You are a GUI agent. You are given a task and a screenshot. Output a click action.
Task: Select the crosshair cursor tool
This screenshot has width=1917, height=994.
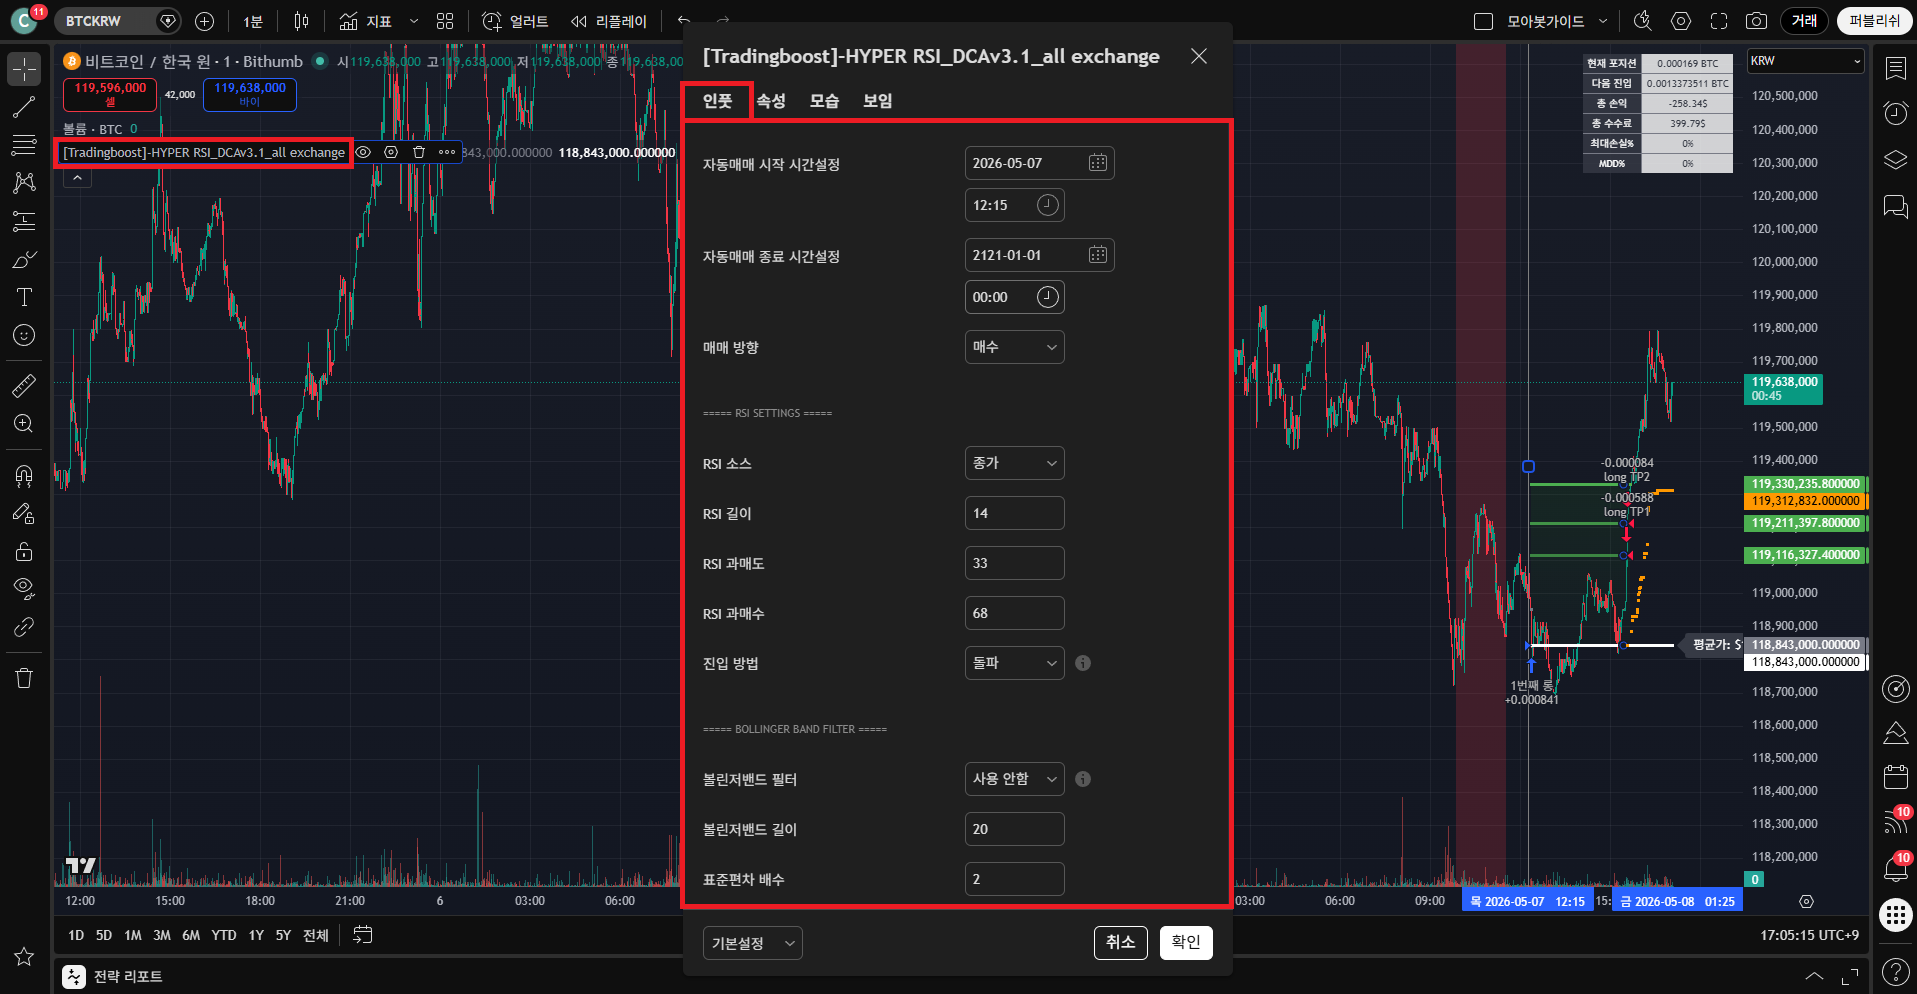click(x=24, y=69)
